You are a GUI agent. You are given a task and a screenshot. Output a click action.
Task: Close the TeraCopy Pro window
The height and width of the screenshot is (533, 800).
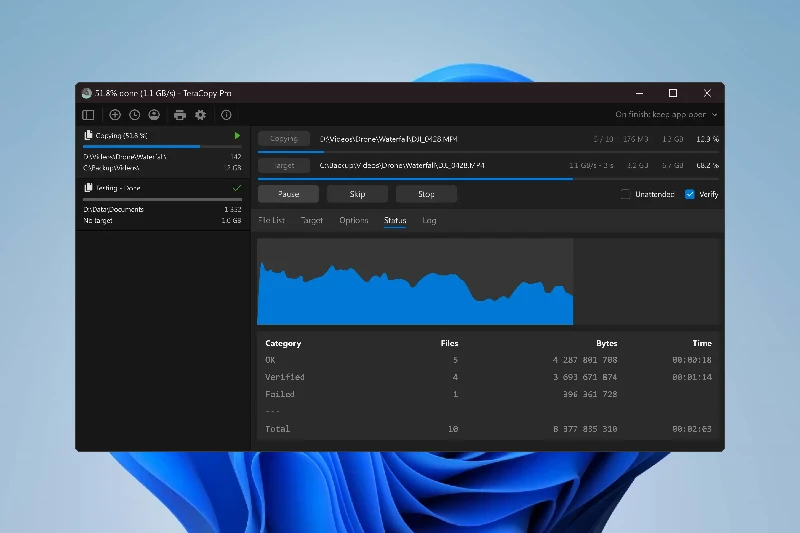point(707,93)
